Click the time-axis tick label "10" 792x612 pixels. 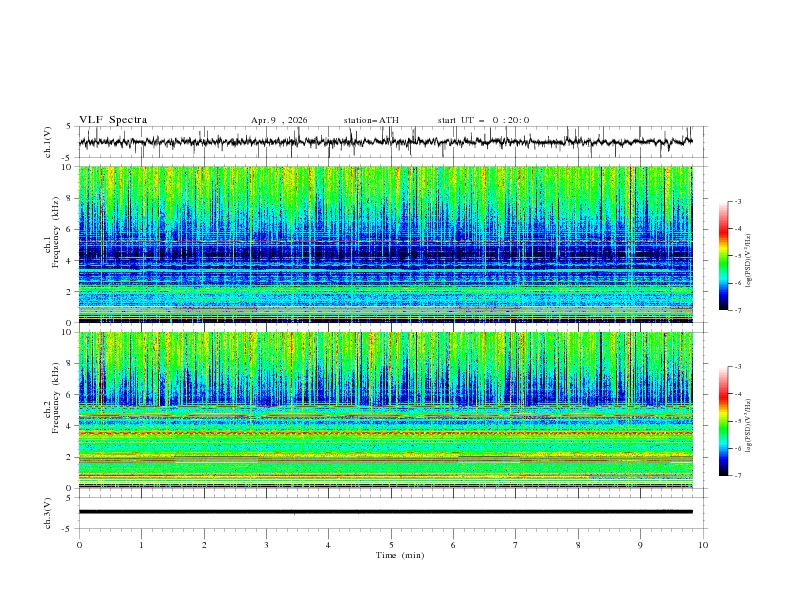click(x=703, y=545)
